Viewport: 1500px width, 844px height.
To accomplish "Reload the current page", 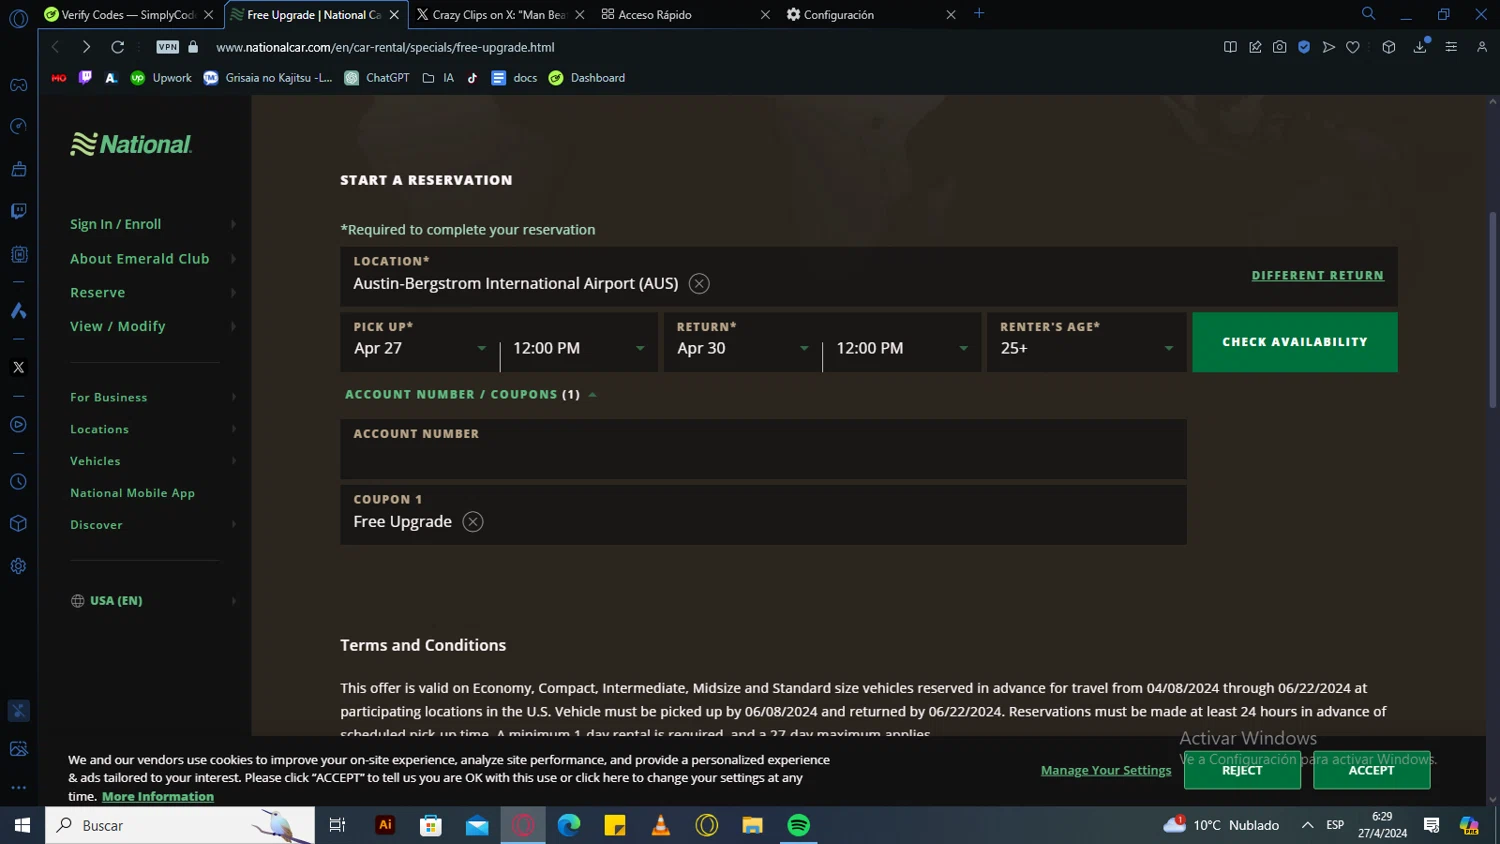I will tap(117, 47).
